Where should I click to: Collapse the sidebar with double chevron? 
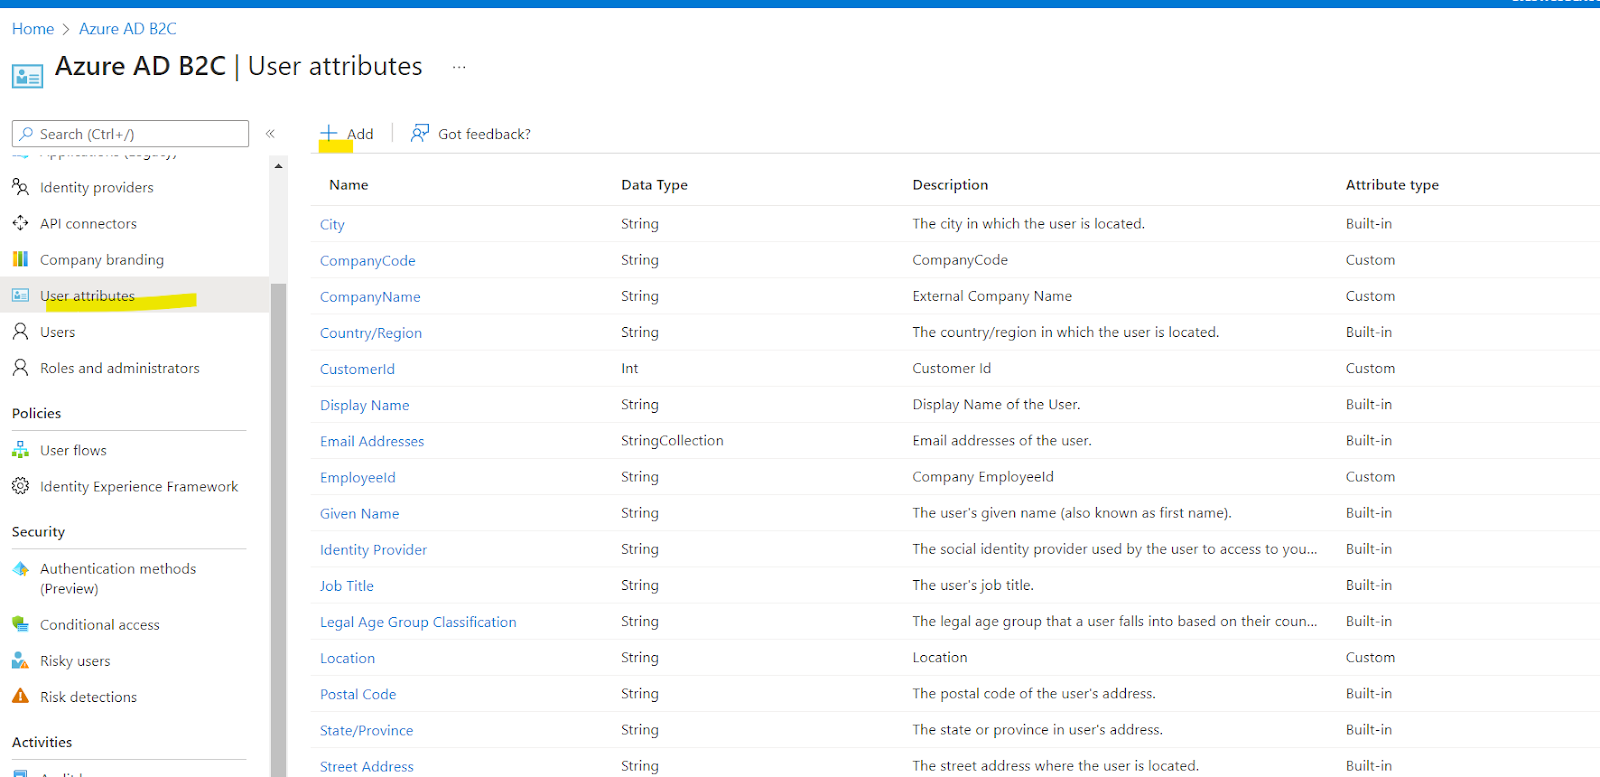click(270, 133)
